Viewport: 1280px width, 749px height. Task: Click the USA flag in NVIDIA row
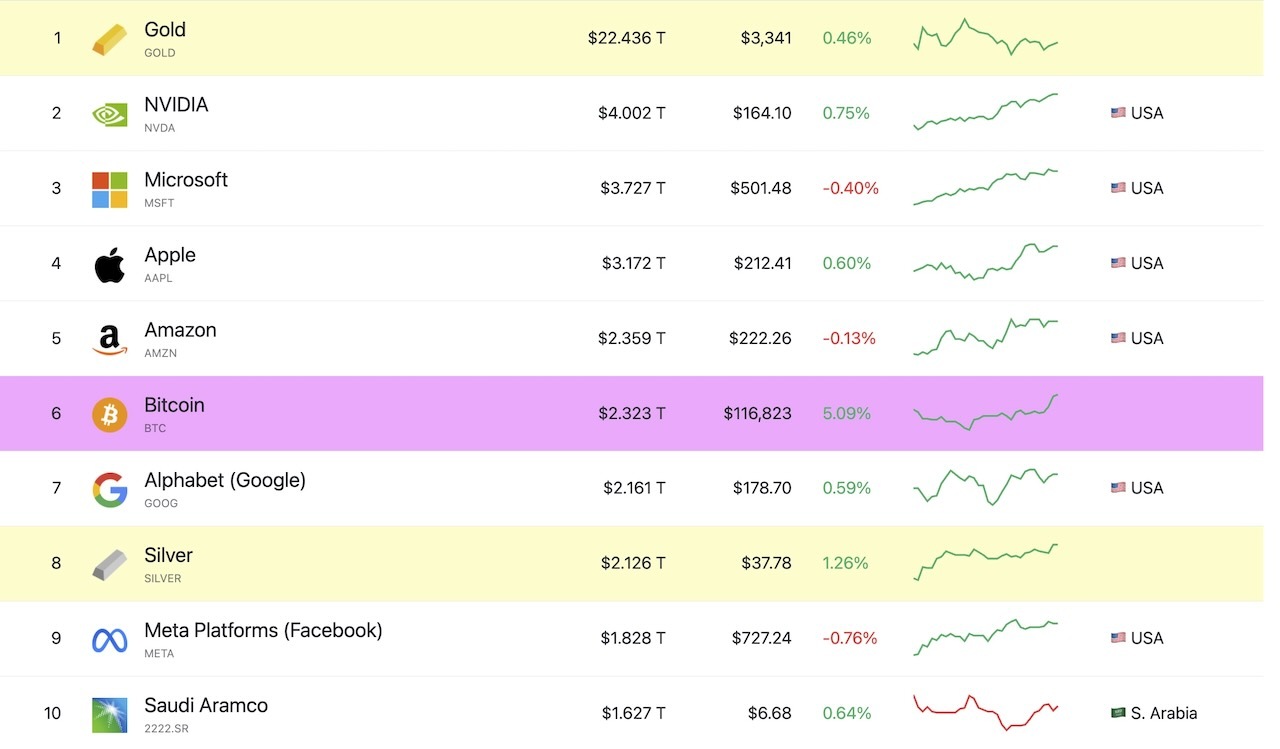tap(1118, 113)
